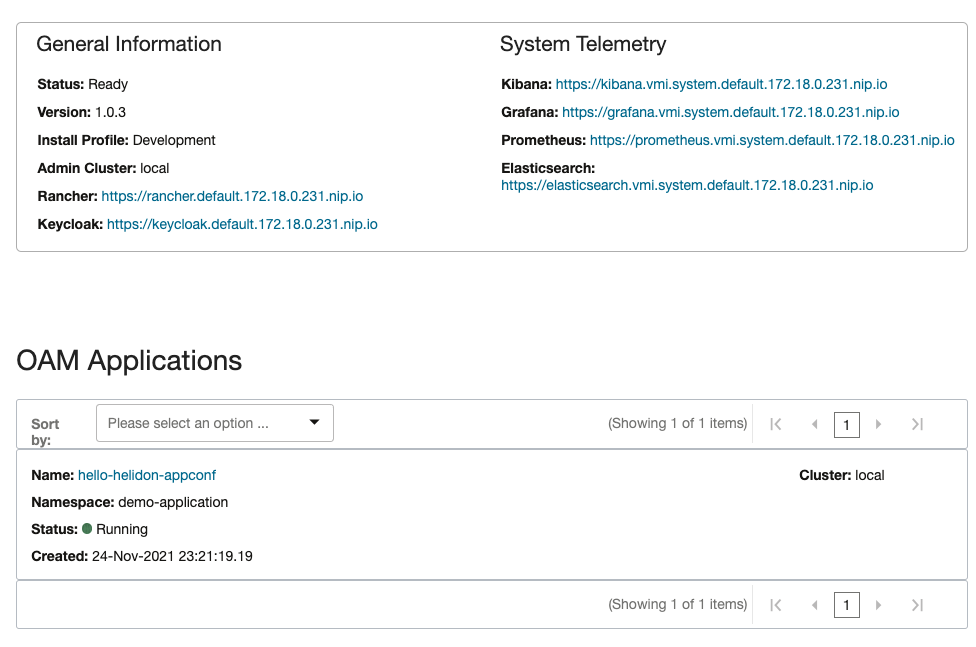This screenshot has height=647, width=976.
Task: Go to first page in bottom pagination
Action: (x=776, y=605)
